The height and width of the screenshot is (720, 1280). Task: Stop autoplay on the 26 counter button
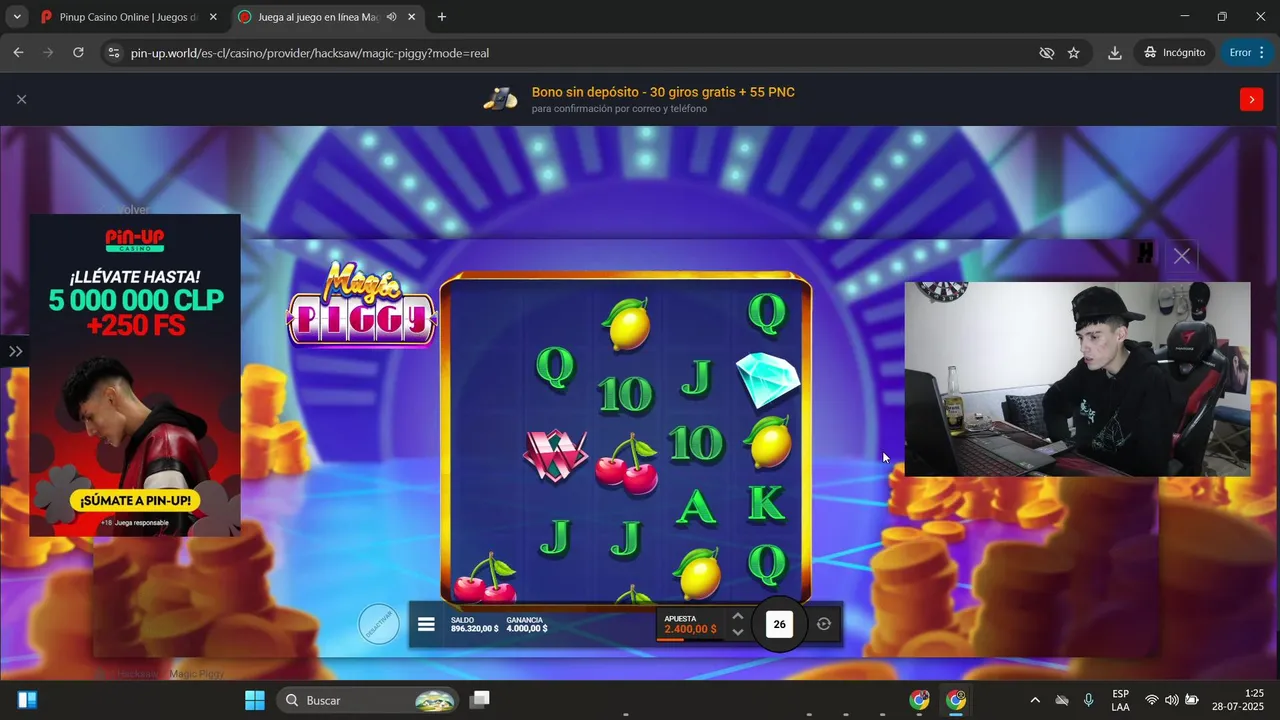click(780, 624)
